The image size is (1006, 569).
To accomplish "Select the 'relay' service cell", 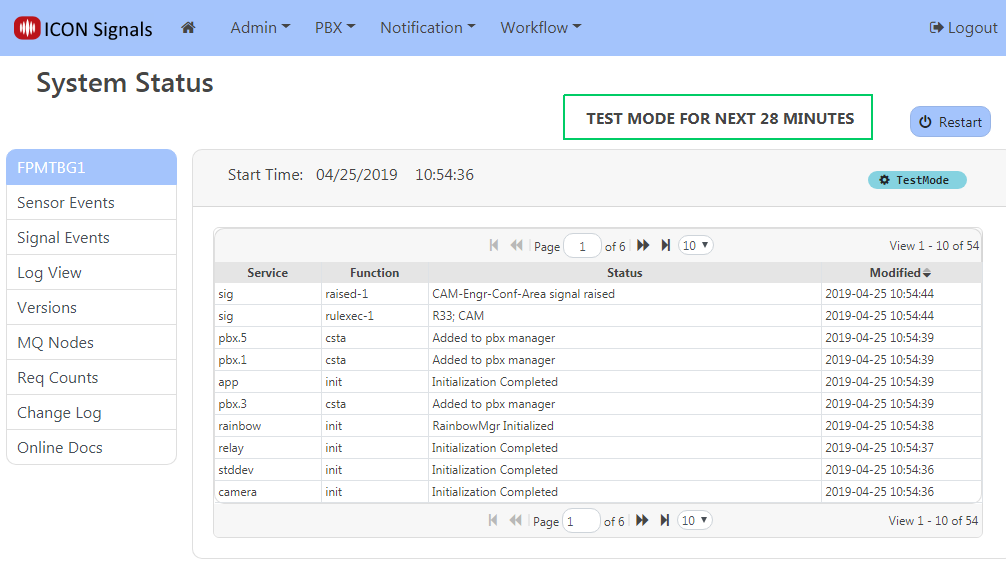I will pyautogui.click(x=268, y=448).
